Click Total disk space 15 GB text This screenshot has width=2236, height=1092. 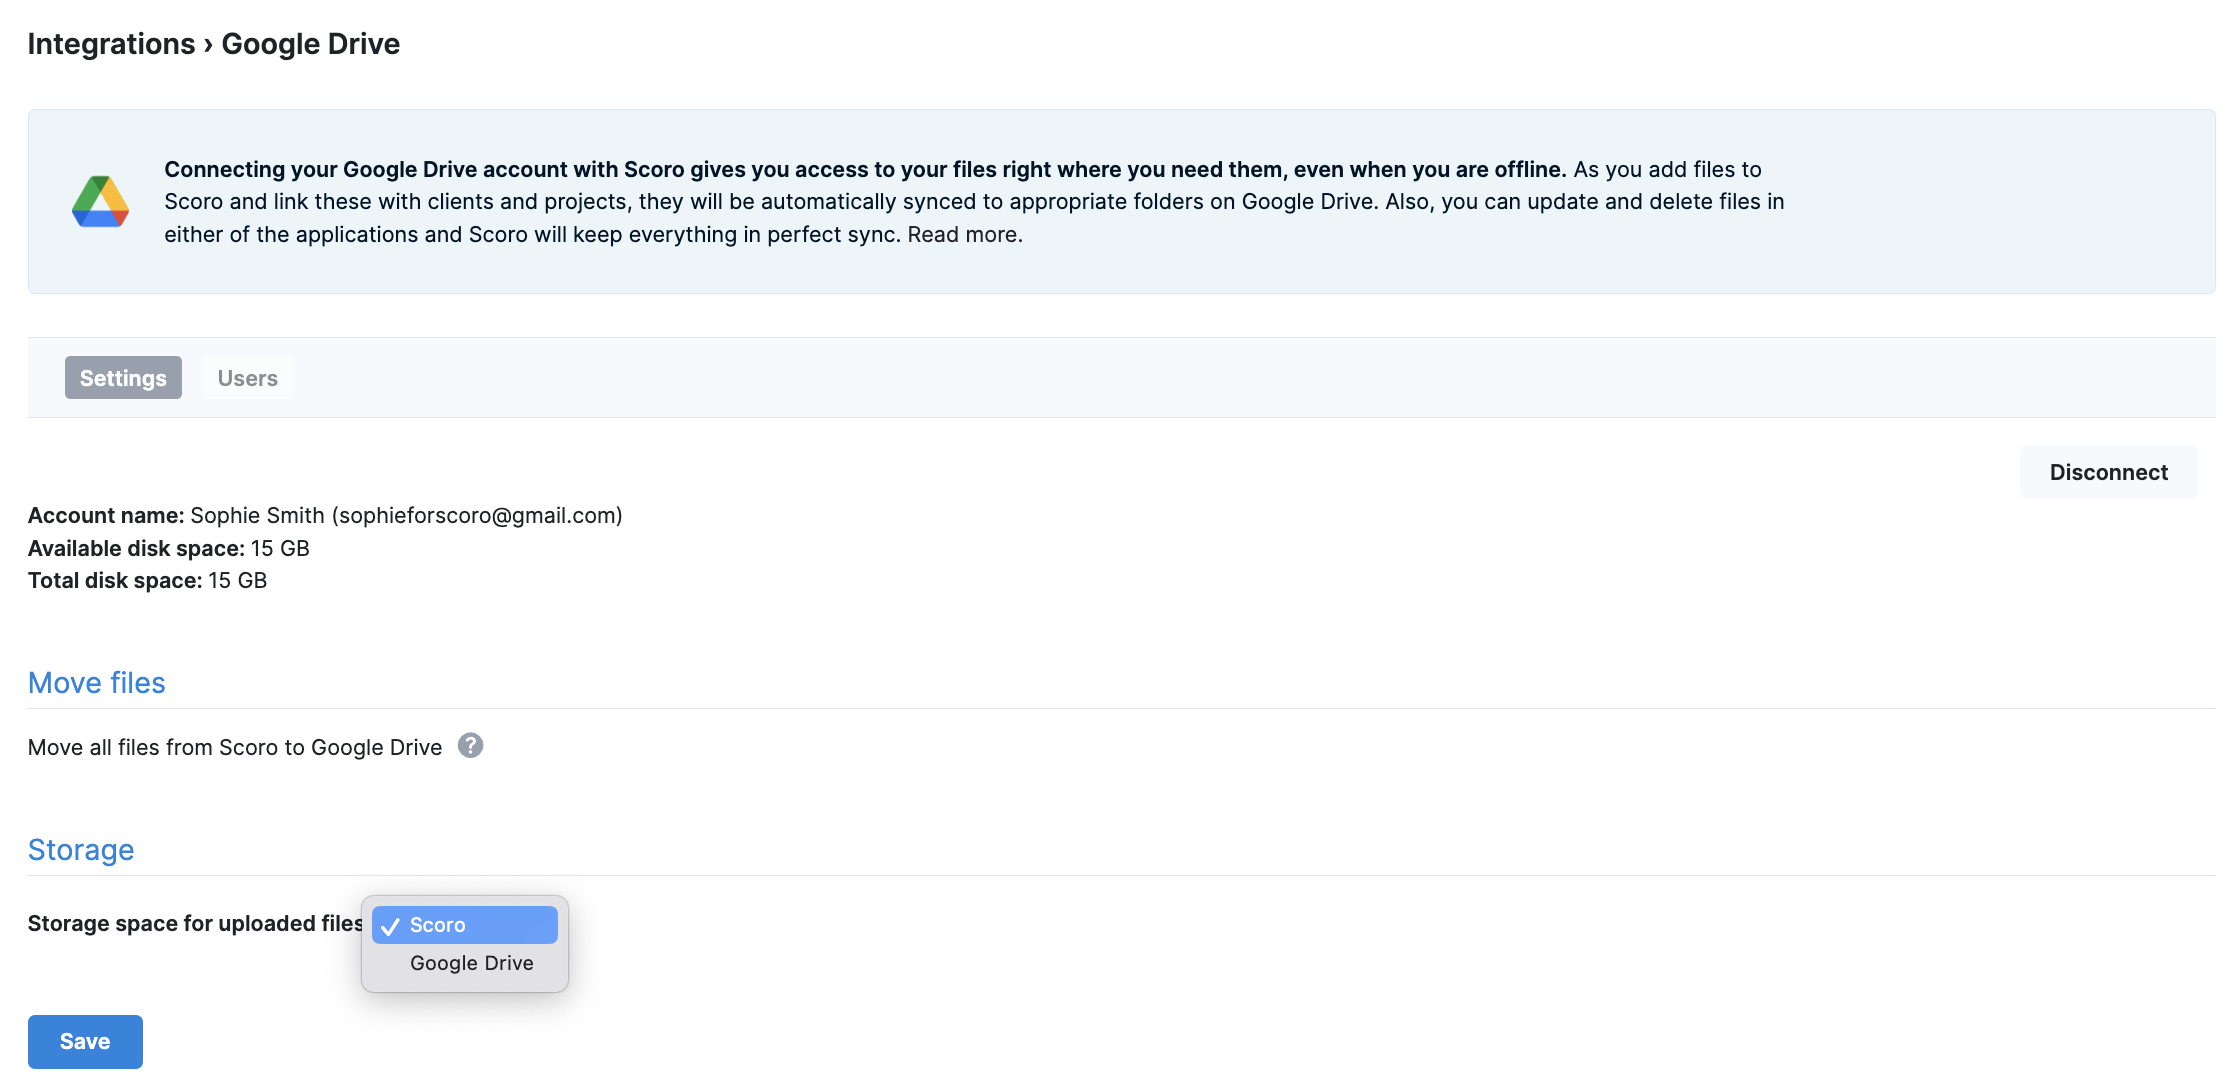pyautogui.click(x=148, y=580)
